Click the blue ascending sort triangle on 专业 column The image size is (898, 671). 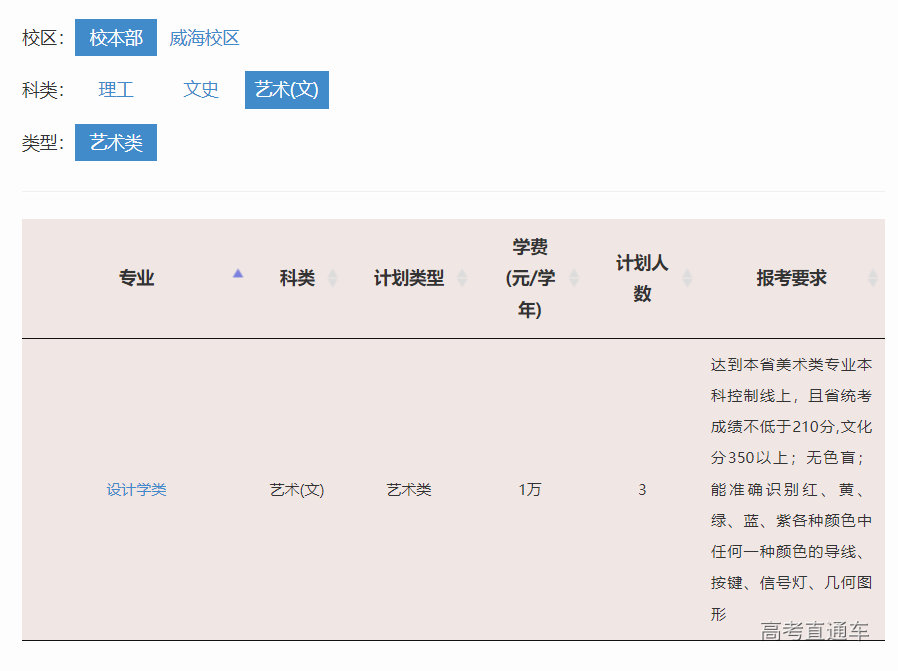(x=238, y=272)
